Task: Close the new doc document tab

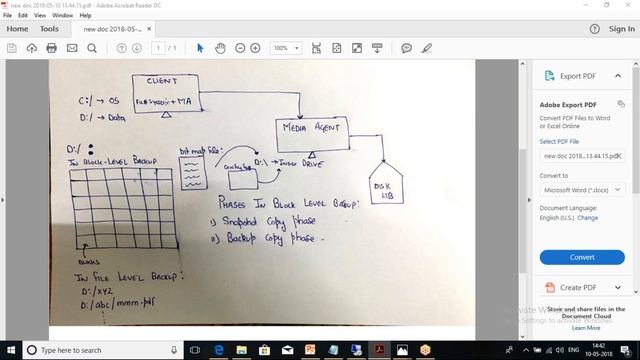Action: pyautogui.click(x=149, y=29)
